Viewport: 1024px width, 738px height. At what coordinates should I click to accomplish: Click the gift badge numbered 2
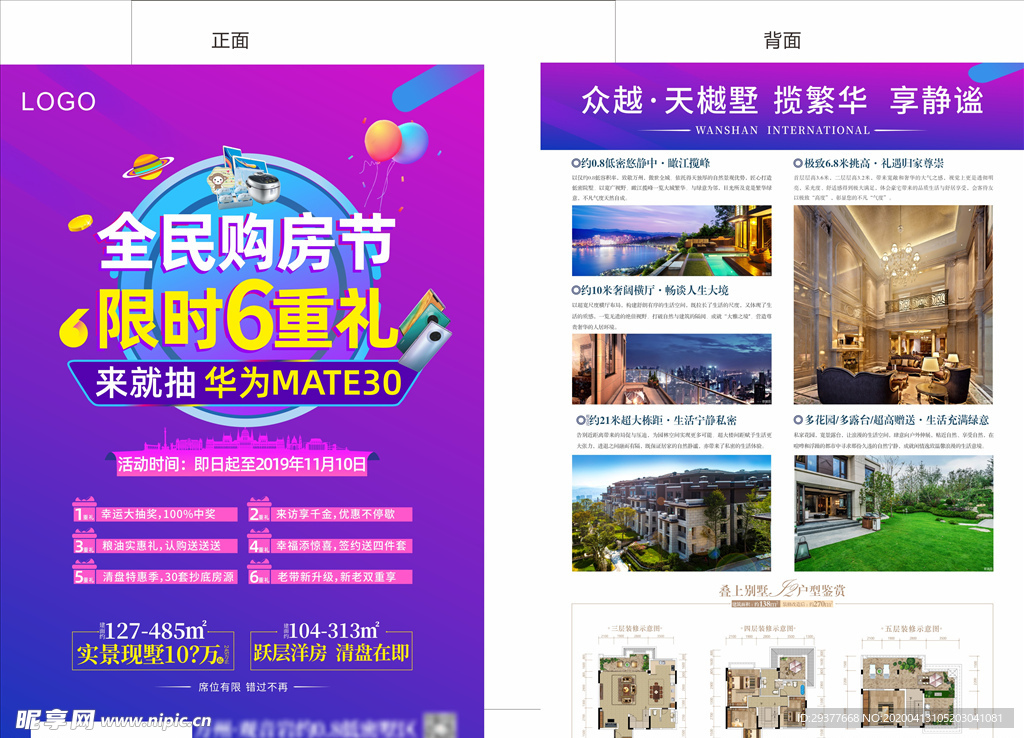[259, 511]
